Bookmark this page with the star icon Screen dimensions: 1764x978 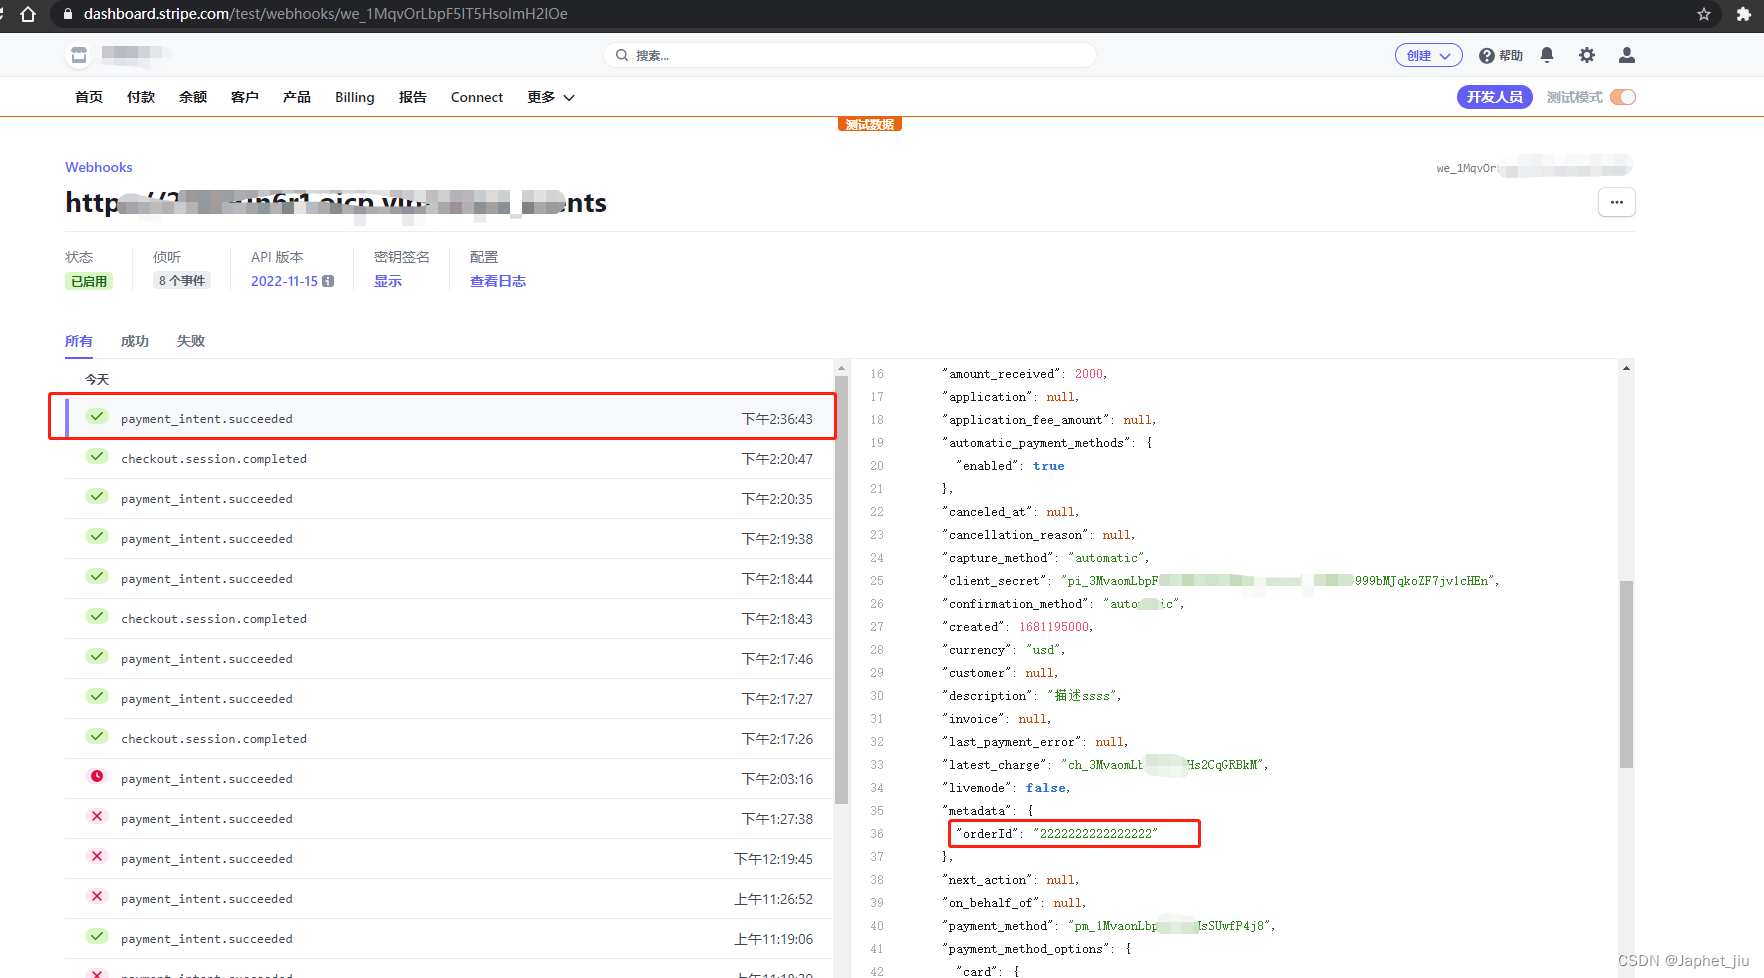click(1704, 14)
